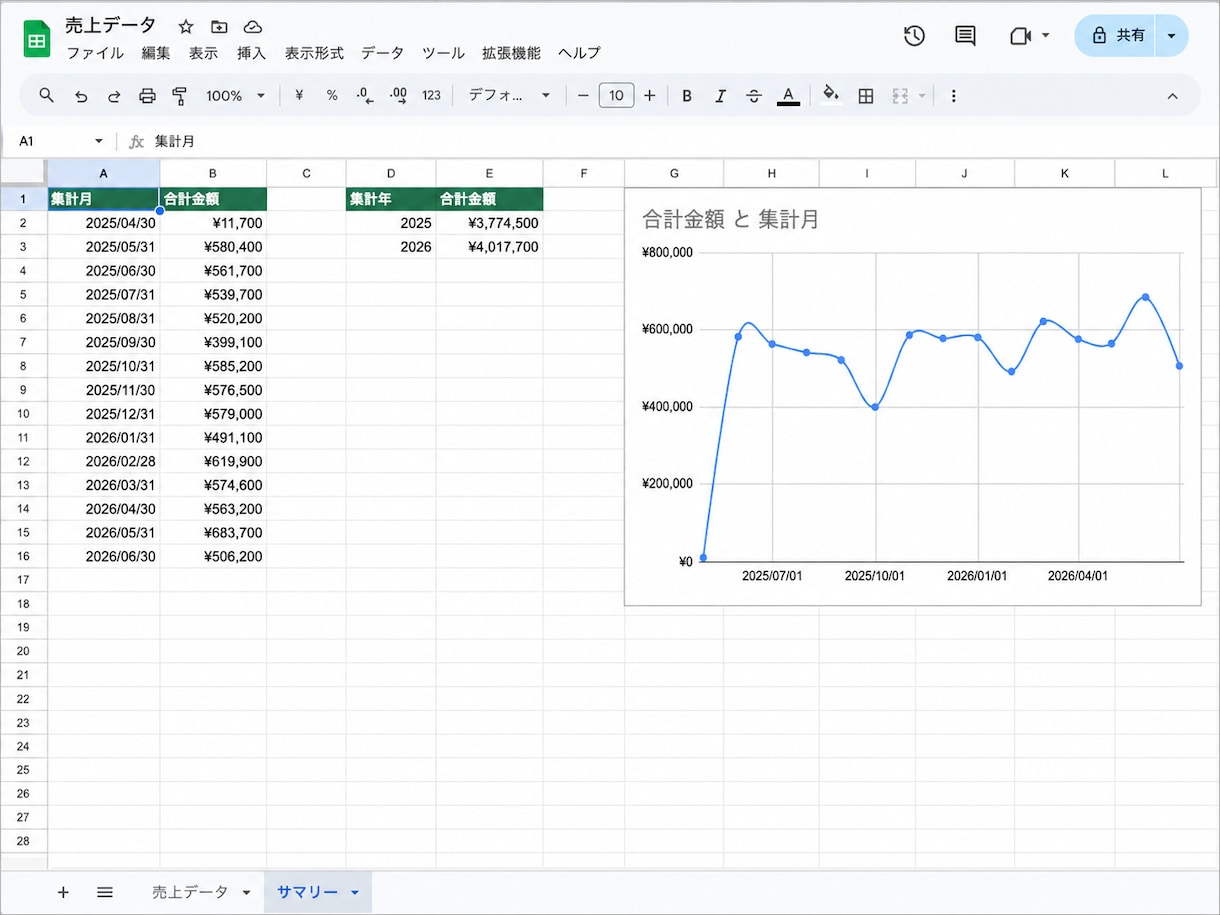Viewport: 1220px width, 915px height.
Task: Toggle strikethrough formatting
Action: [x=754, y=96]
